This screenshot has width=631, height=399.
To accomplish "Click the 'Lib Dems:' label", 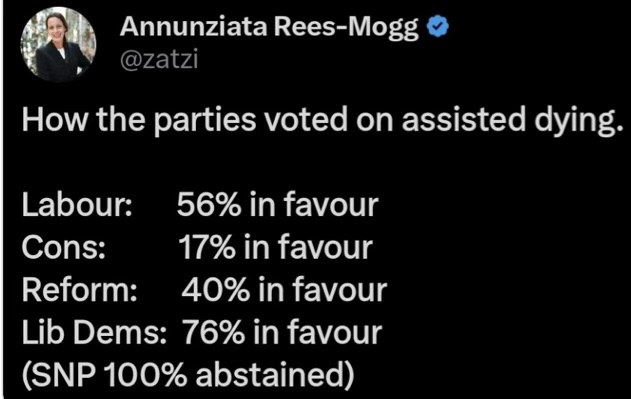I will (95, 333).
